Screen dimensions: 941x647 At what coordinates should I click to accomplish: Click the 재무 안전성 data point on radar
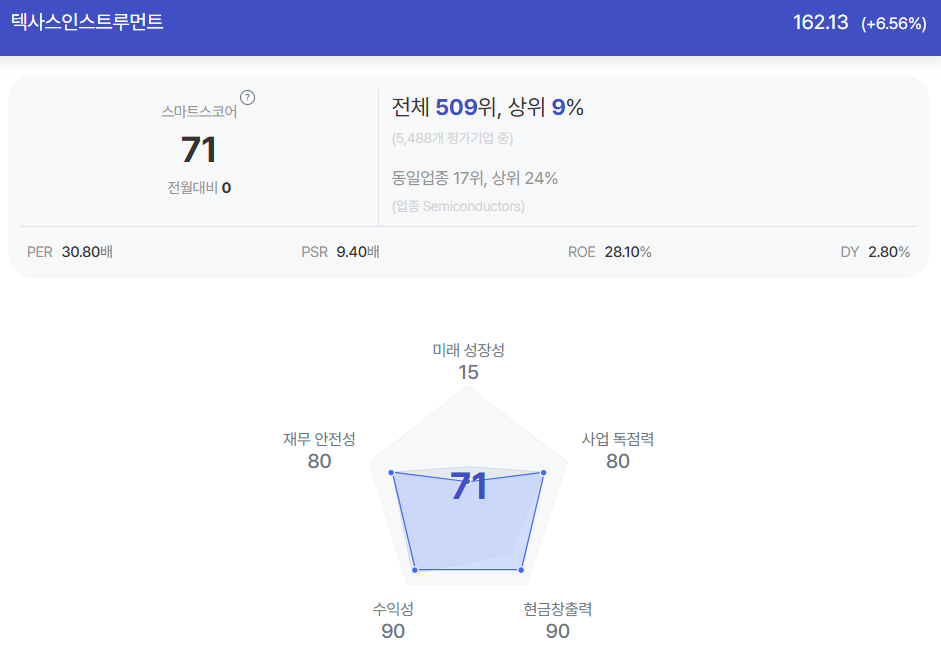391,473
